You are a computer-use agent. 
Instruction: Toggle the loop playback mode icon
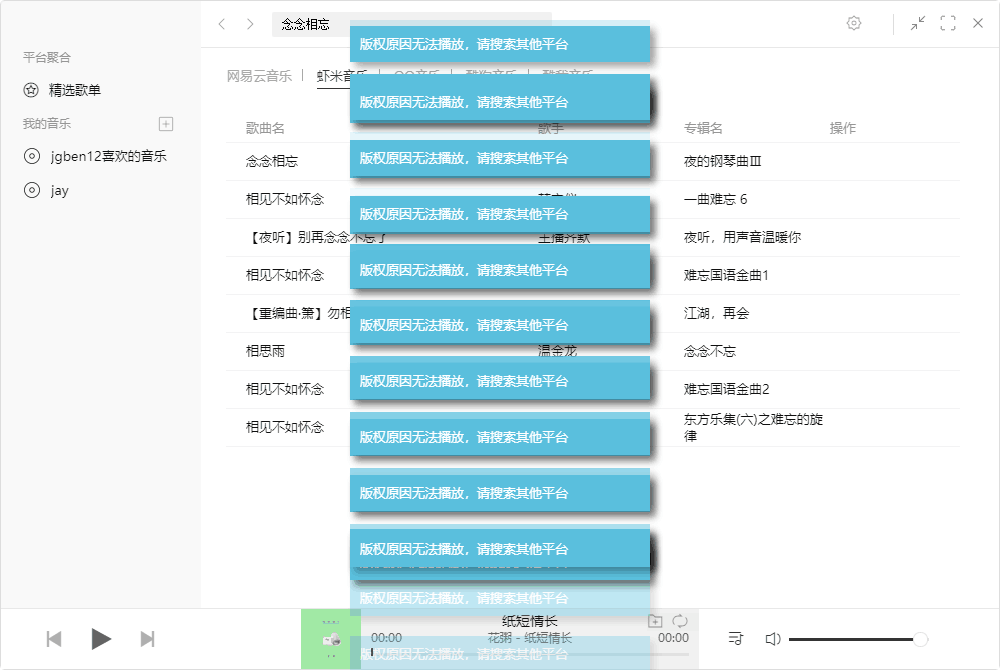[x=680, y=621]
